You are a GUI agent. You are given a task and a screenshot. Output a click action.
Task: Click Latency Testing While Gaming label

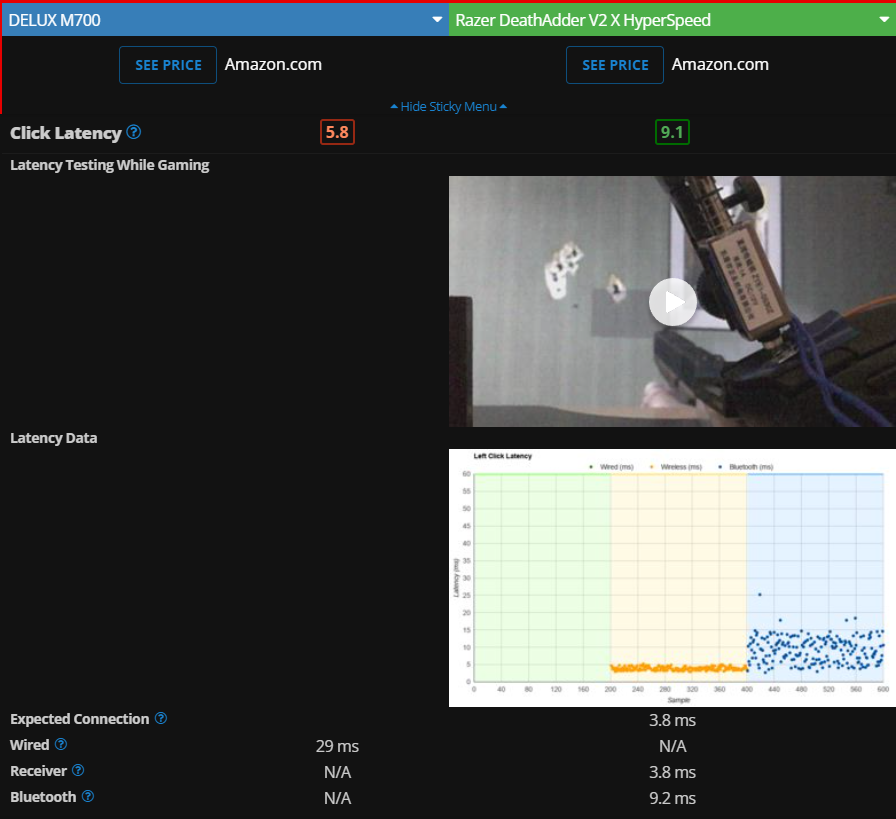(x=110, y=165)
